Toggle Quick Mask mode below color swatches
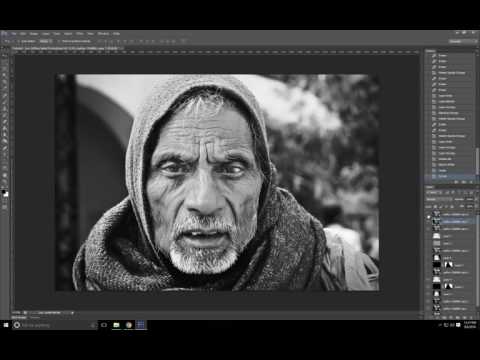The height and width of the screenshot is (360, 480). pos(5,201)
